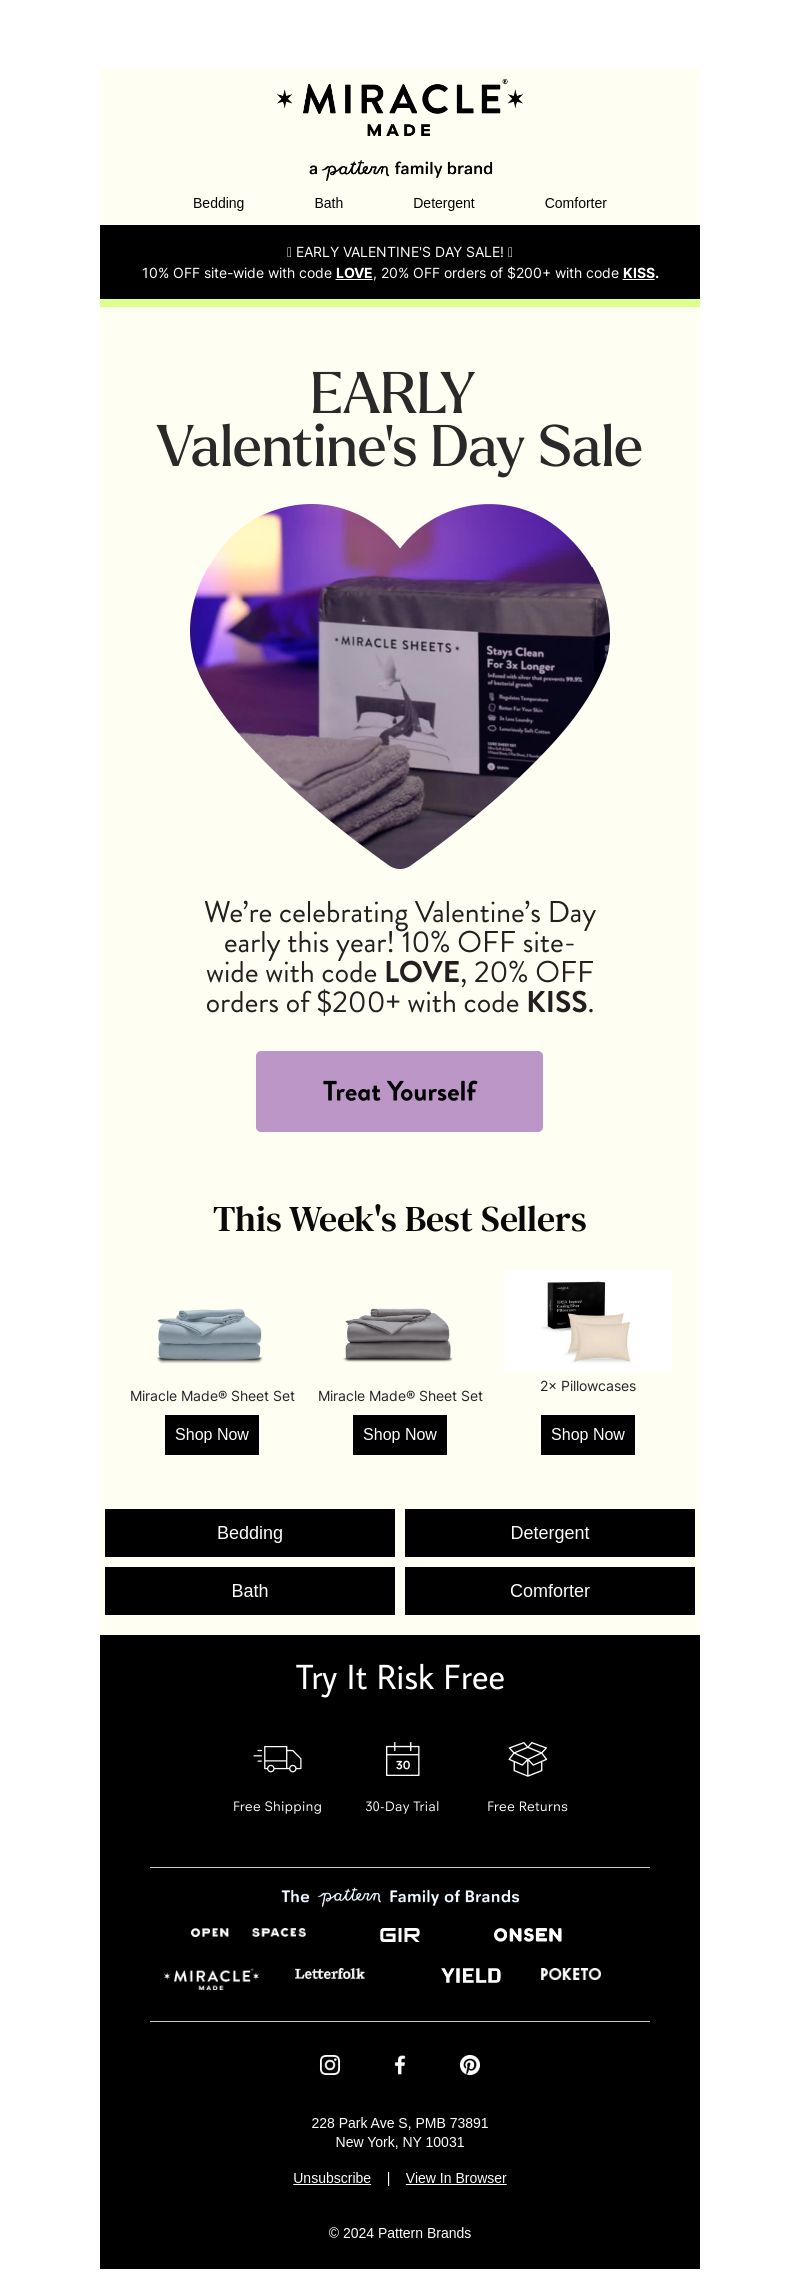Open the View In Browser link
This screenshot has height=2289, width=800.
456,2178
